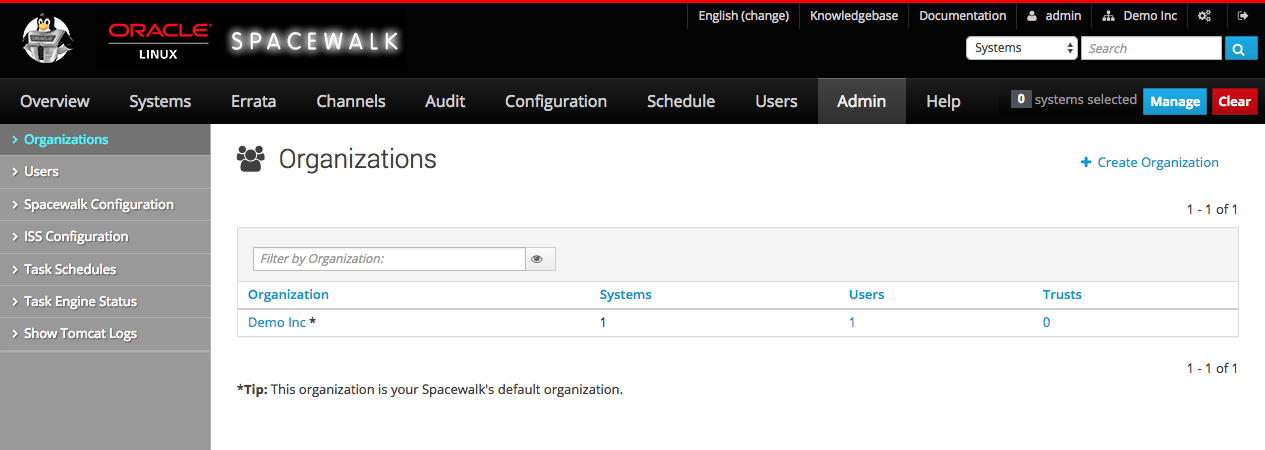
Task: Open the admin user account link
Action: pyautogui.click(x=1054, y=16)
